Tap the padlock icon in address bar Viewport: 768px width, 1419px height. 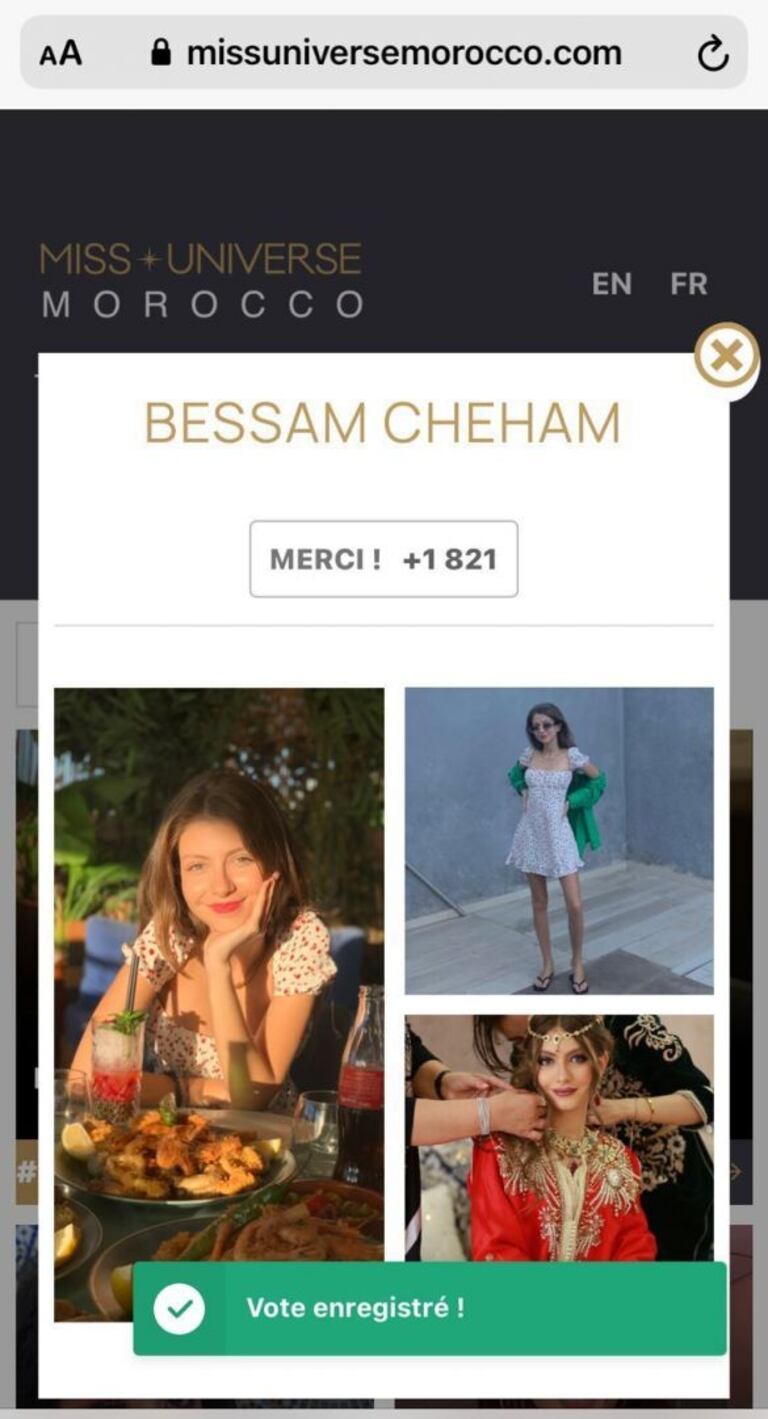(x=160, y=52)
